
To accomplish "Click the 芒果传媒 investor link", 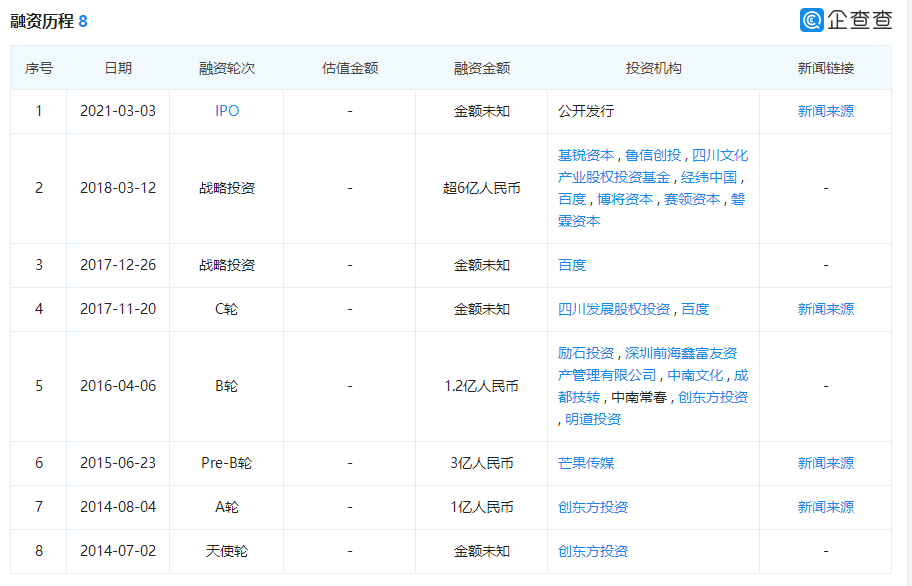I will (586, 463).
